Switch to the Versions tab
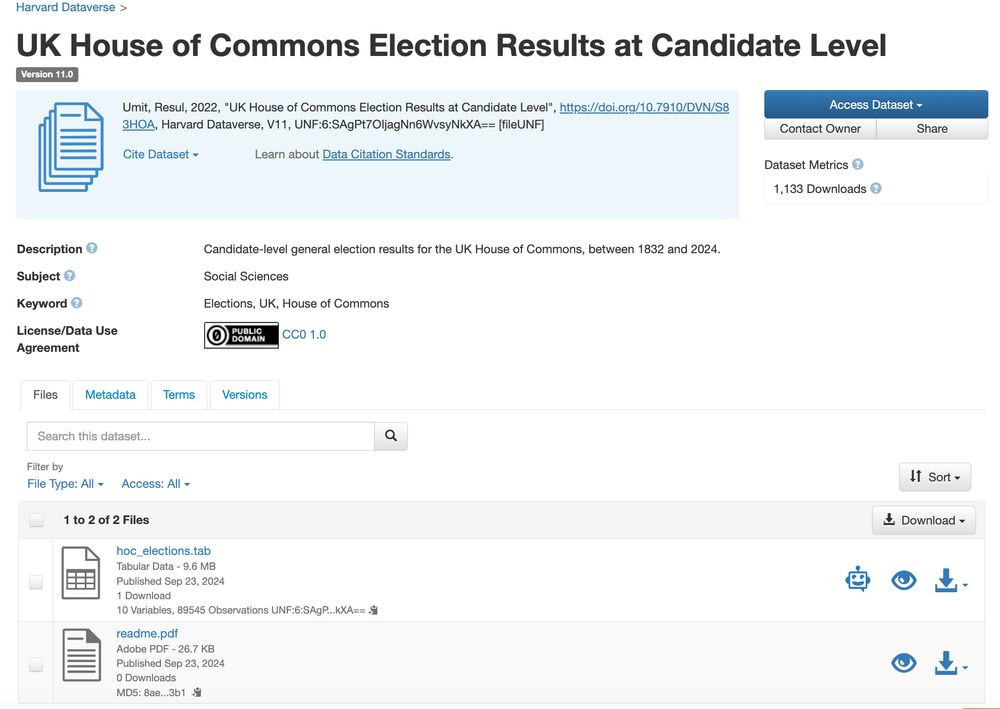 click(244, 395)
